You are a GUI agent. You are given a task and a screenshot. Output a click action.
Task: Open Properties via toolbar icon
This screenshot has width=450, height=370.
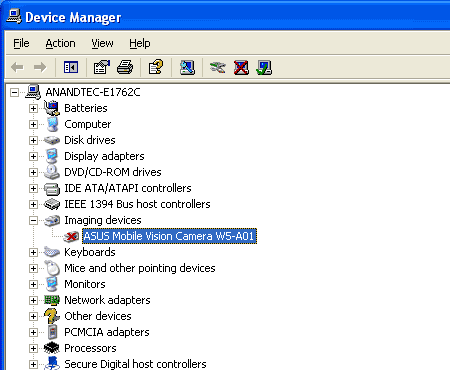[x=102, y=67]
